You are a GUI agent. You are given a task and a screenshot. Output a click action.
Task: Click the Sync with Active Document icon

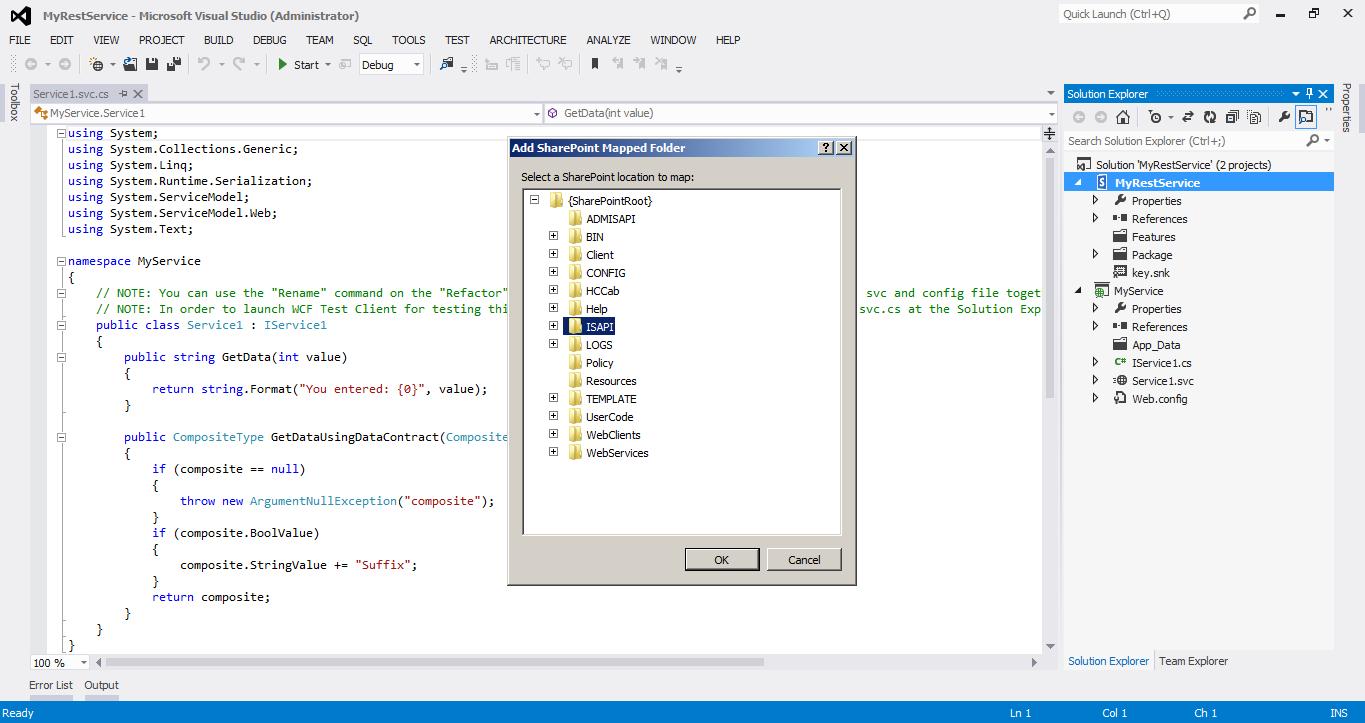click(1188, 118)
